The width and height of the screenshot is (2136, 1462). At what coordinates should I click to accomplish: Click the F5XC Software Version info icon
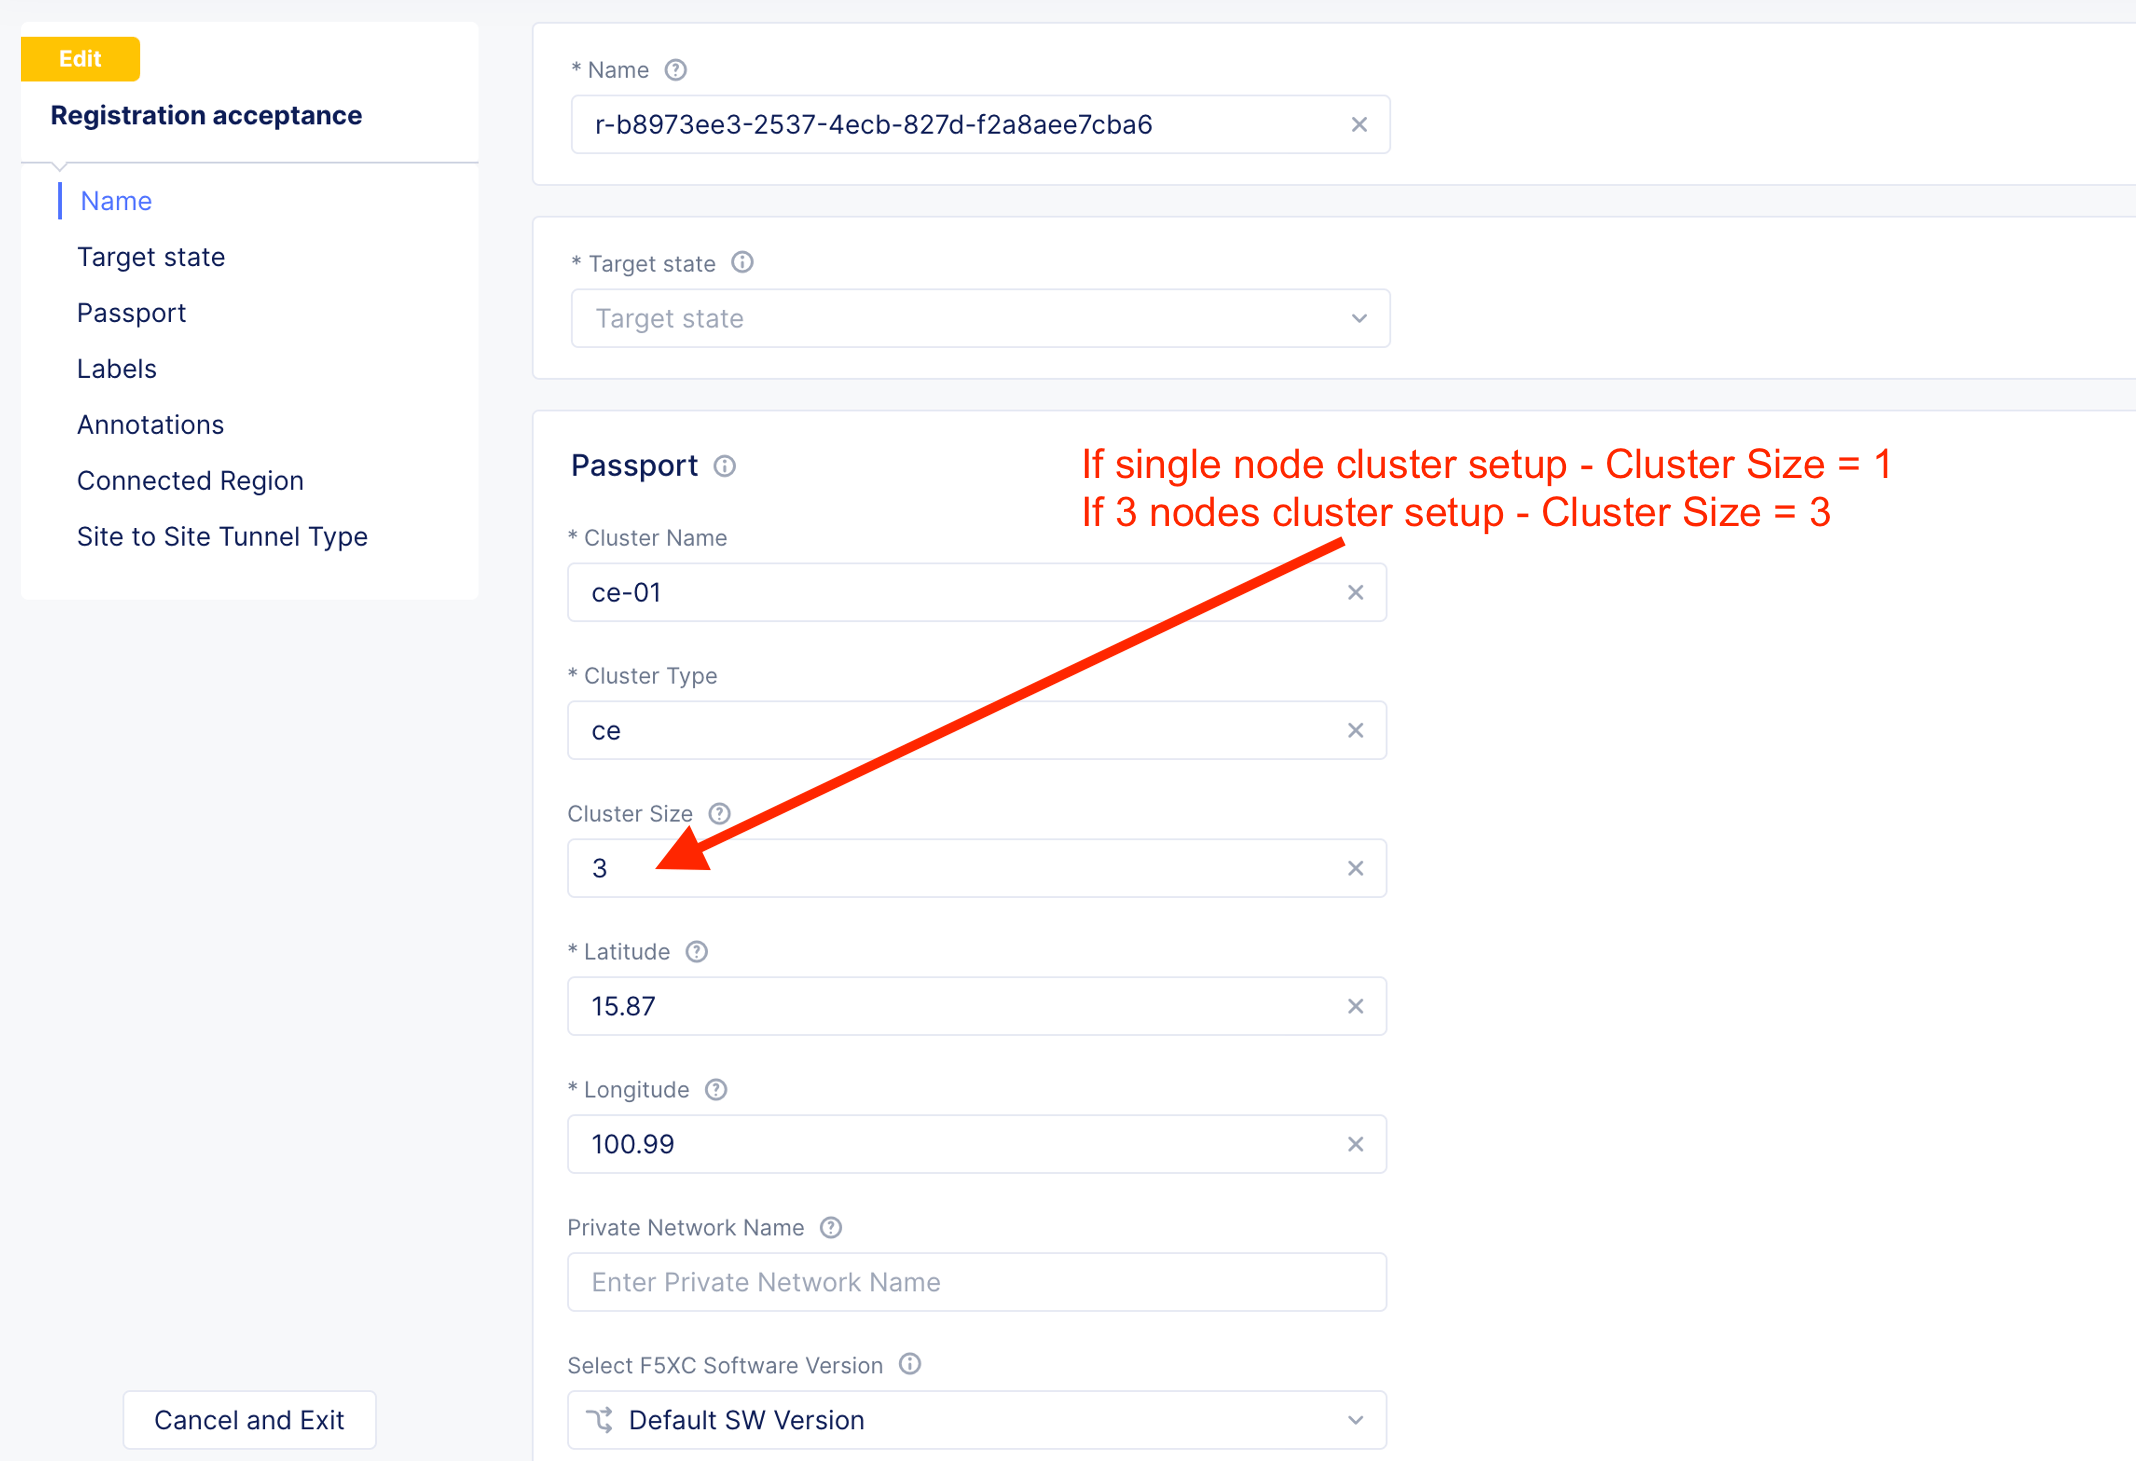pyautogui.click(x=910, y=1365)
